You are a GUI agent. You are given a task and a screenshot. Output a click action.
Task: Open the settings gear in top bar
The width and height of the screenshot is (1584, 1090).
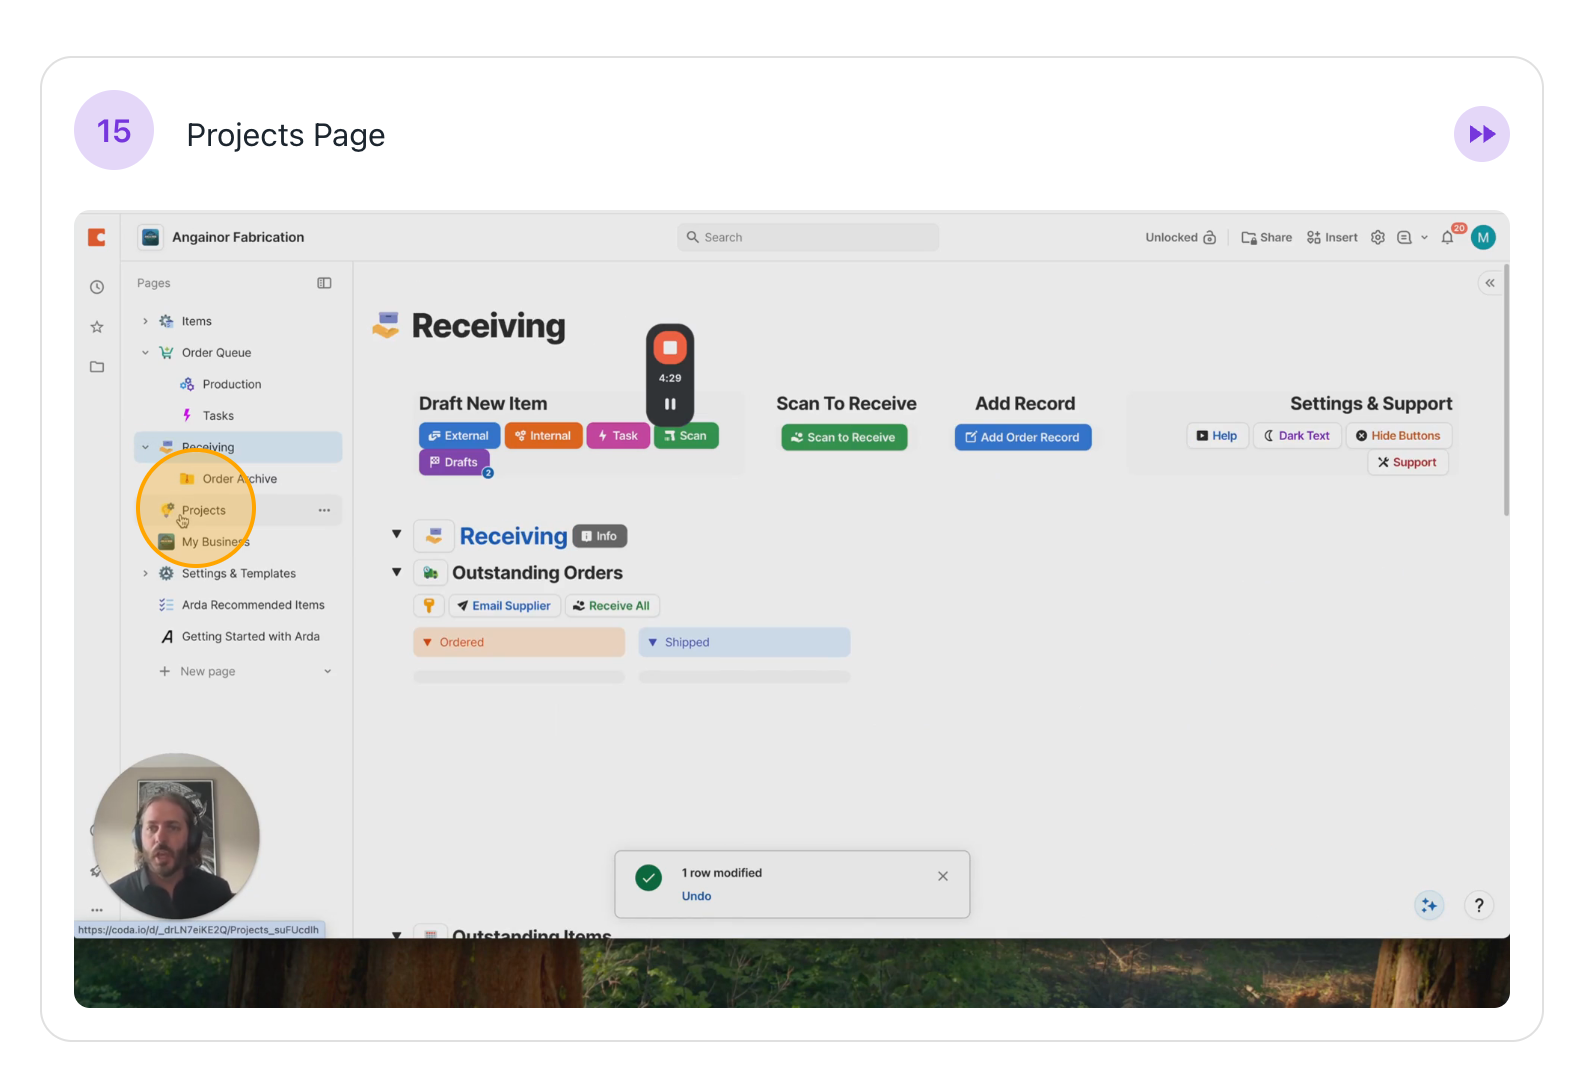[1377, 238]
